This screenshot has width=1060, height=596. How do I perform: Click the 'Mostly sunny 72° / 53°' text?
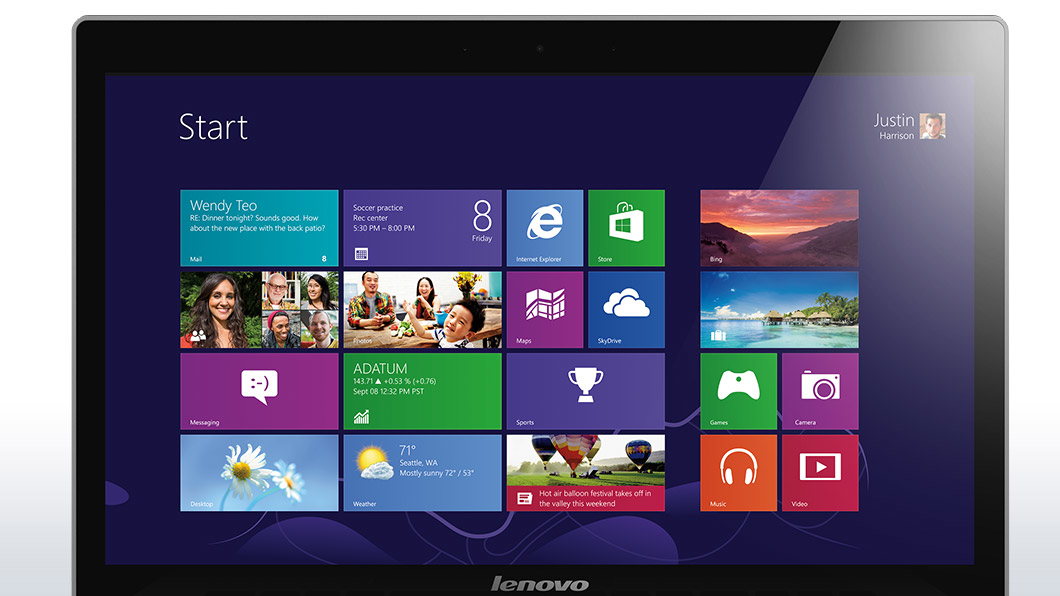coord(437,473)
